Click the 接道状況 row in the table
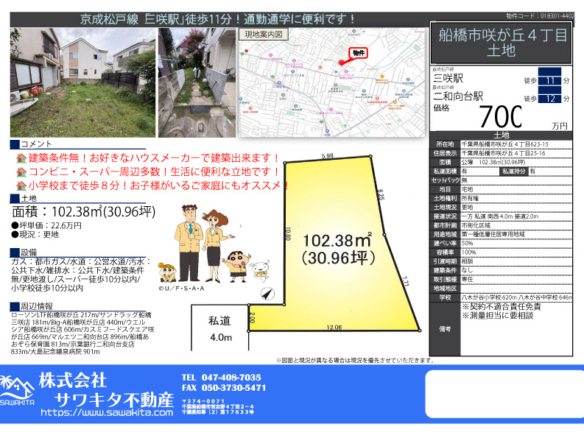 pyautogui.click(x=501, y=216)
